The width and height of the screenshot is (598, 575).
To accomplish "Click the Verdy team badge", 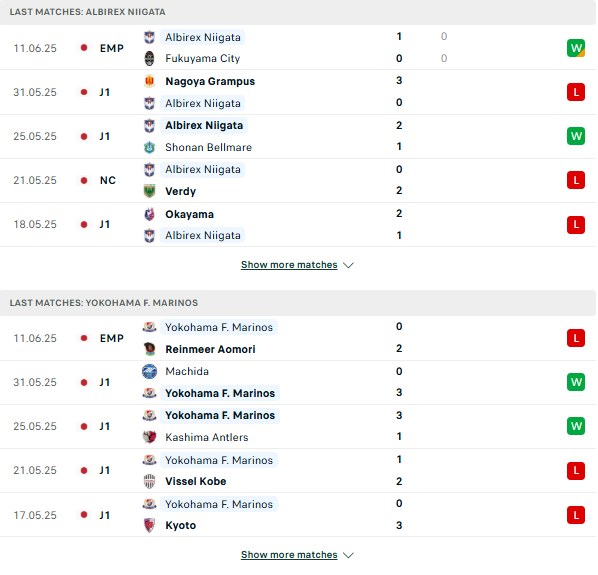I will click(150, 191).
